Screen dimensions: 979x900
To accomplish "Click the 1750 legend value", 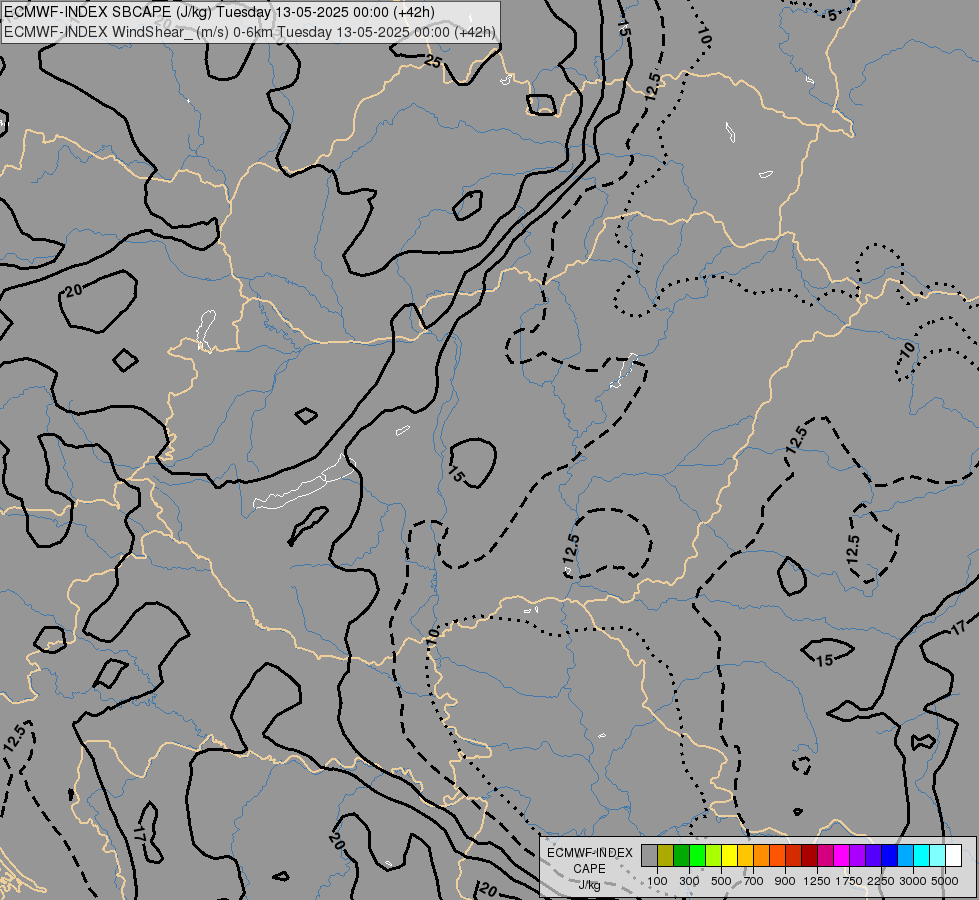I will tap(849, 881).
